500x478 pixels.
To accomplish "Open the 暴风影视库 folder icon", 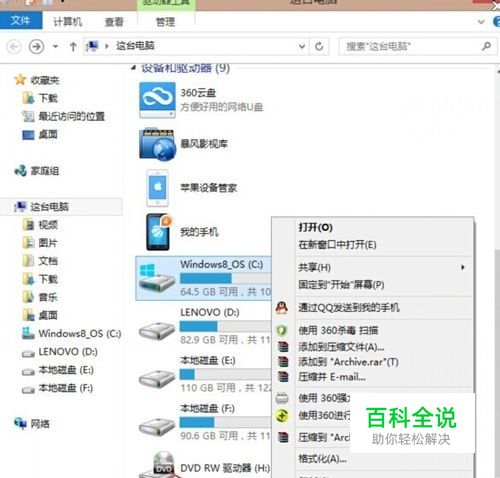I will 157,144.
